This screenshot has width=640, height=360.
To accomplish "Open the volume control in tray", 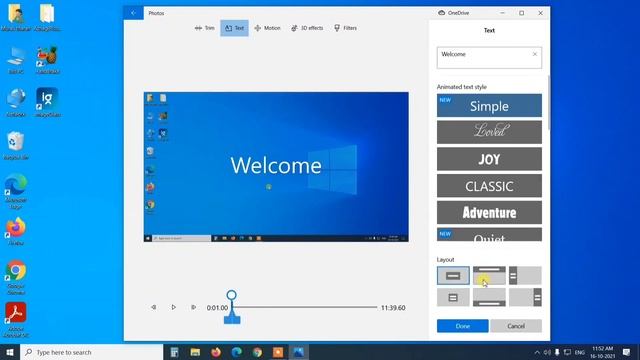I will pos(547,352).
